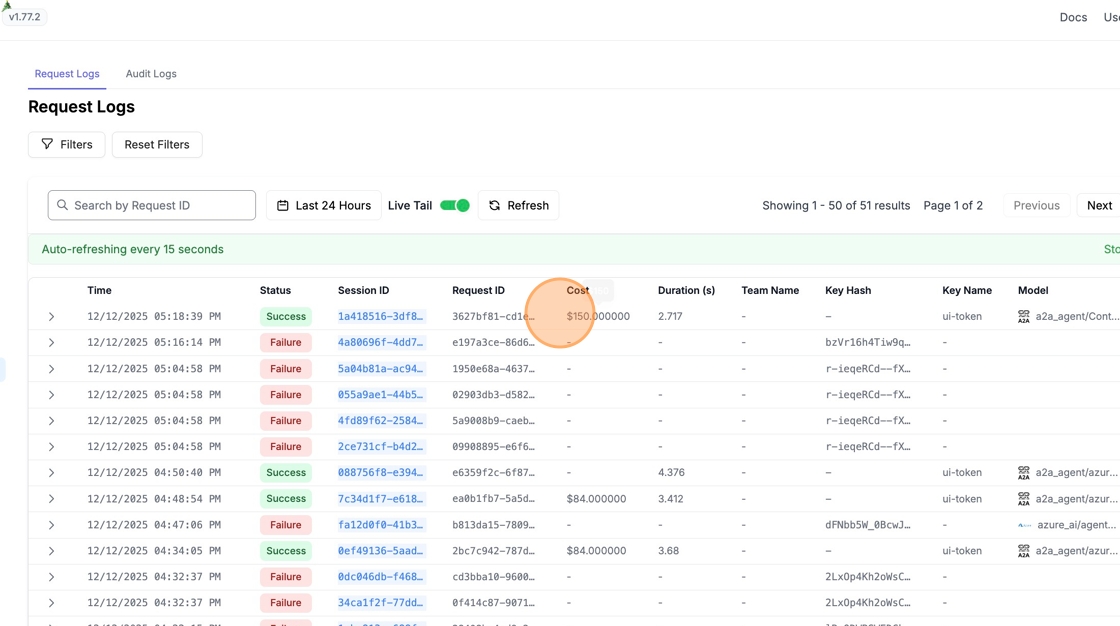The width and height of the screenshot is (1120, 626).
Task: Go to the Next page of results
Action: 1099,205
